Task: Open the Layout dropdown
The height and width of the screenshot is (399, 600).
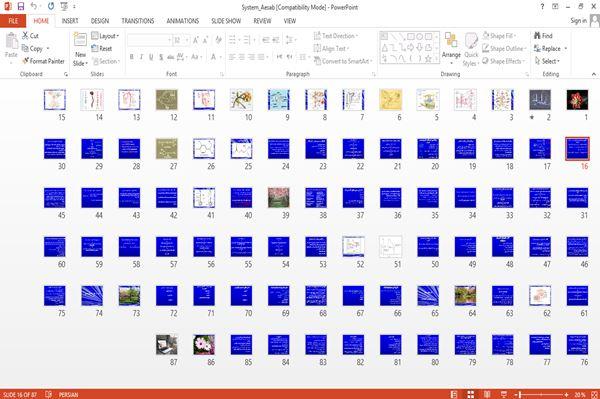Action: 105,36
